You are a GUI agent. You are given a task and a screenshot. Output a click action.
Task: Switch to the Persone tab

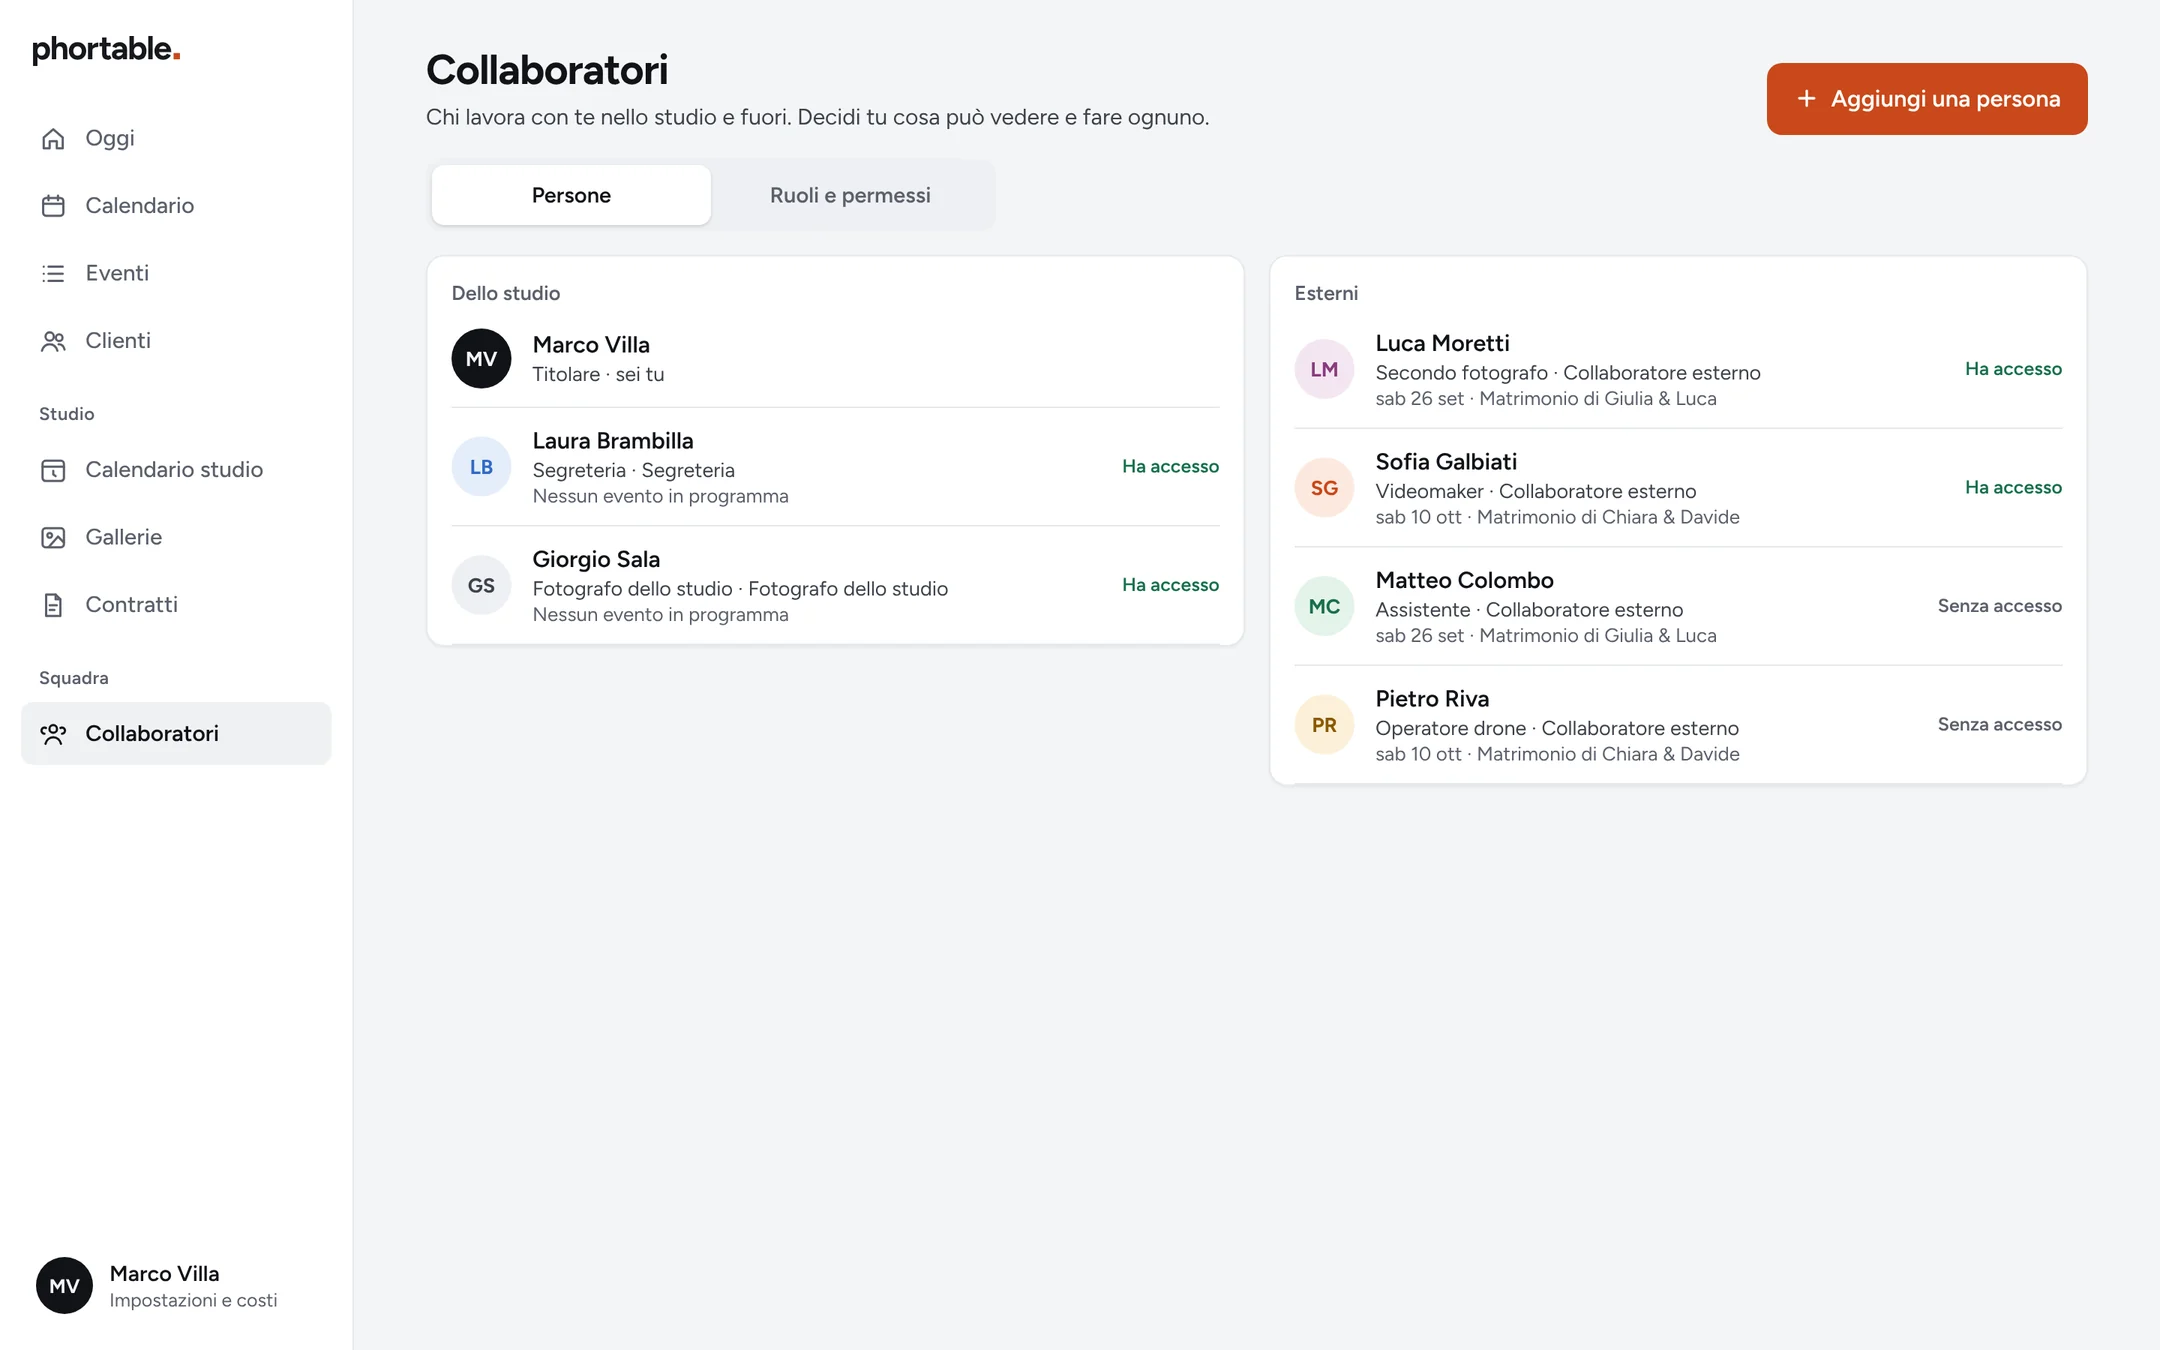(571, 195)
